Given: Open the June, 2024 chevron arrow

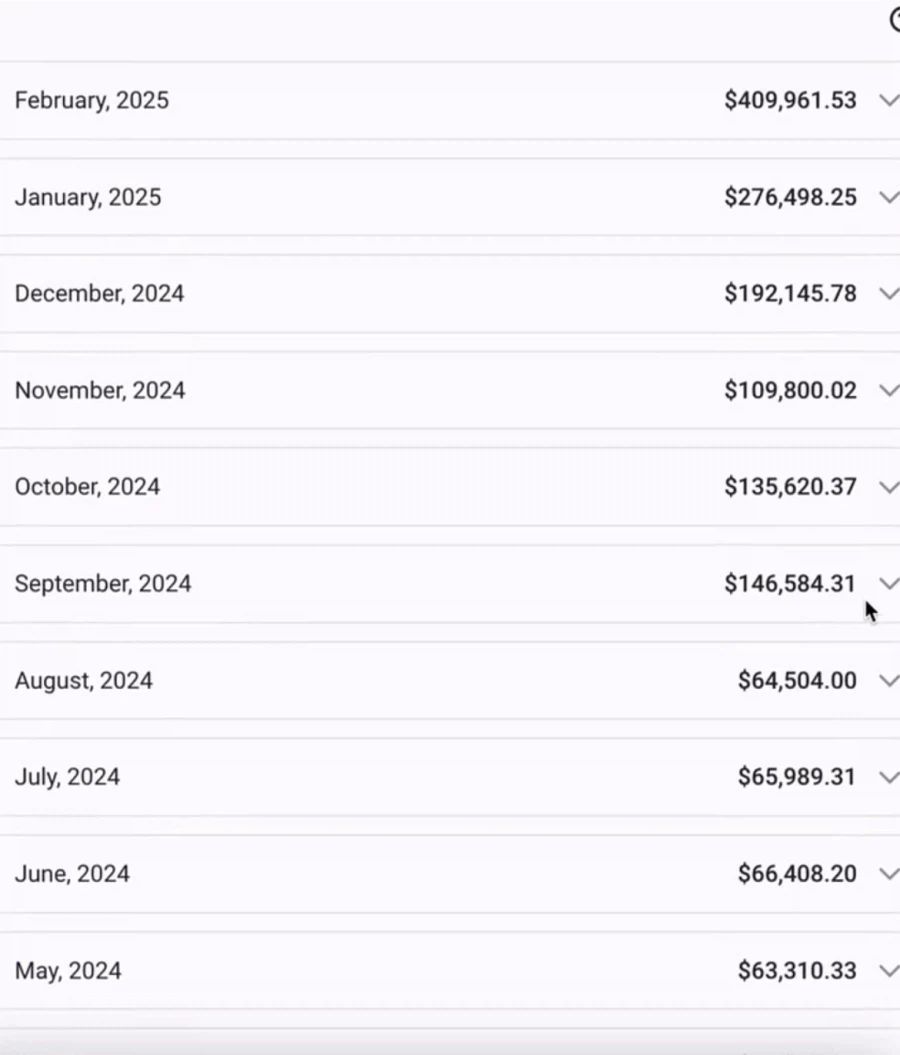Looking at the screenshot, I should [x=888, y=873].
